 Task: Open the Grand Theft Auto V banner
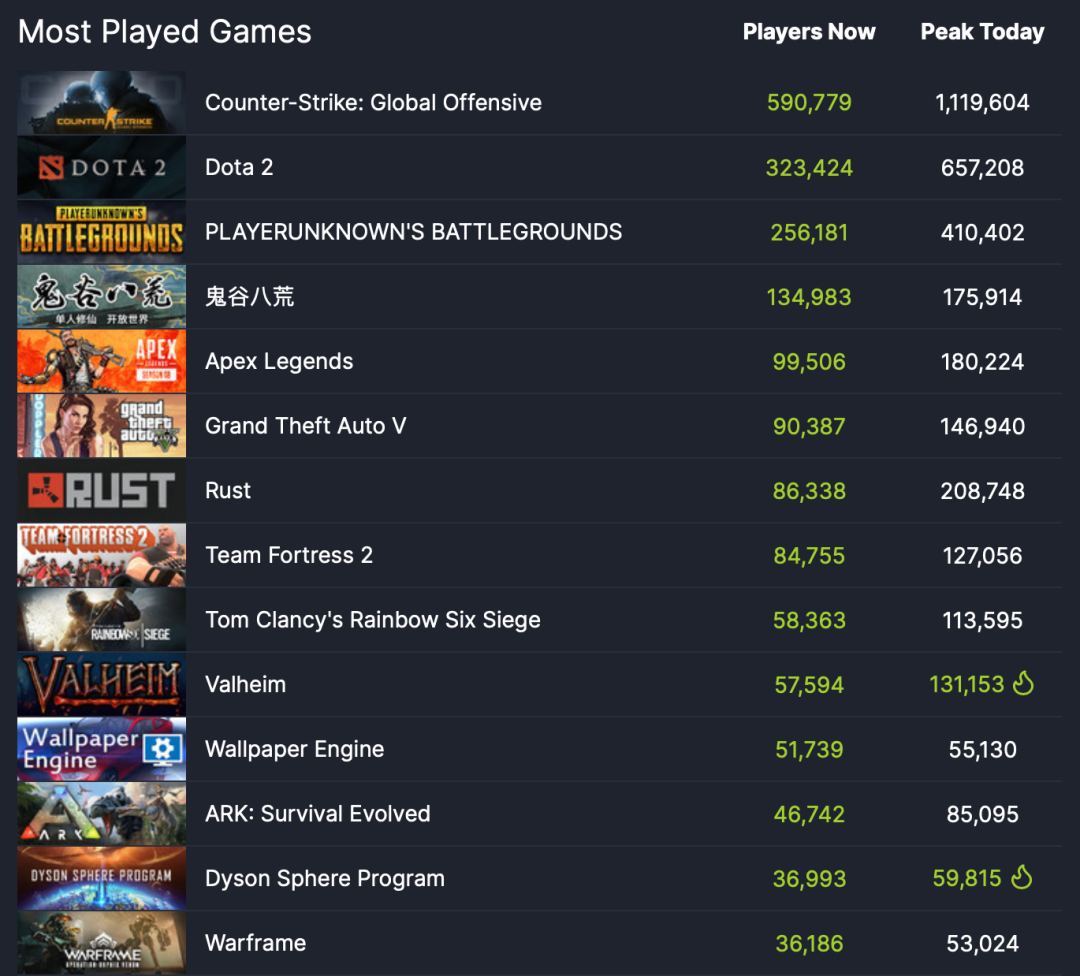[101, 426]
